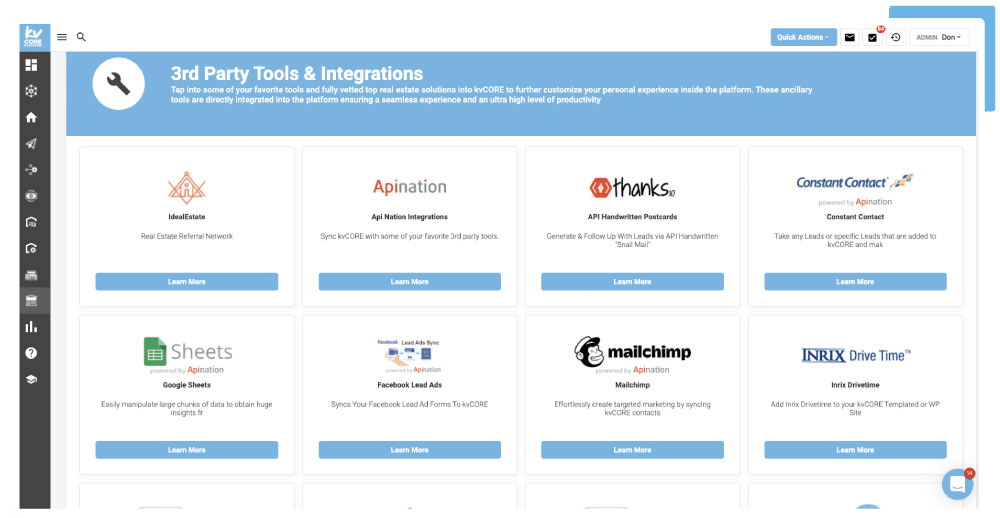Click Learn More for Api Nation Integrations

coord(409,281)
